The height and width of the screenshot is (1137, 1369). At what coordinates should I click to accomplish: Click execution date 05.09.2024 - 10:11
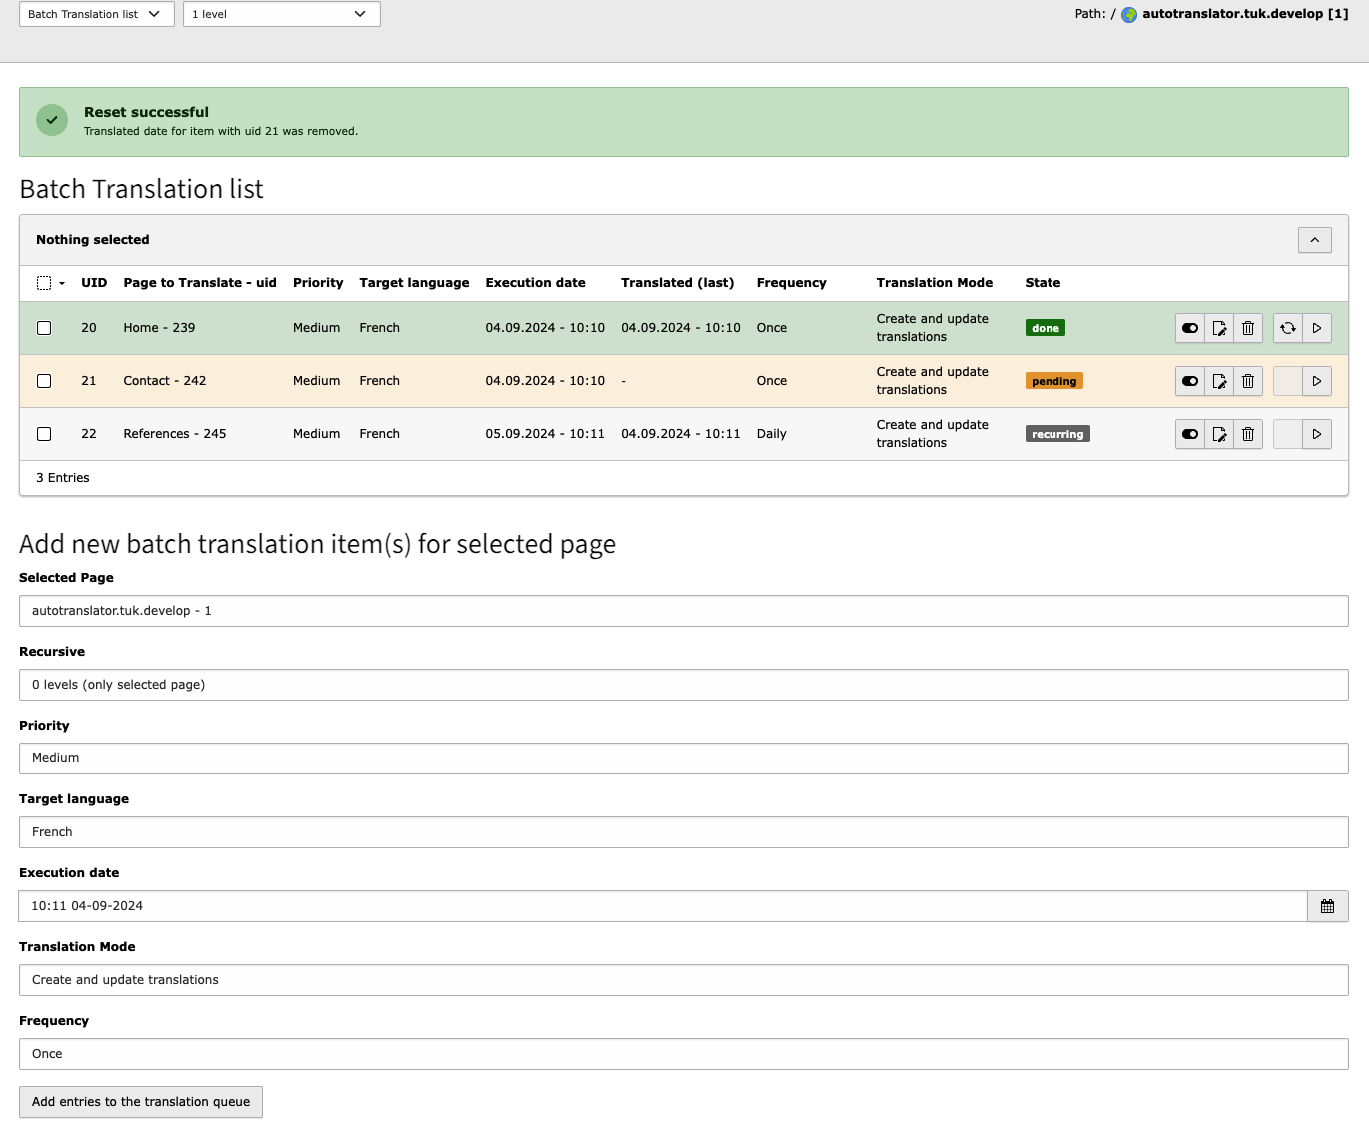[x=545, y=434]
